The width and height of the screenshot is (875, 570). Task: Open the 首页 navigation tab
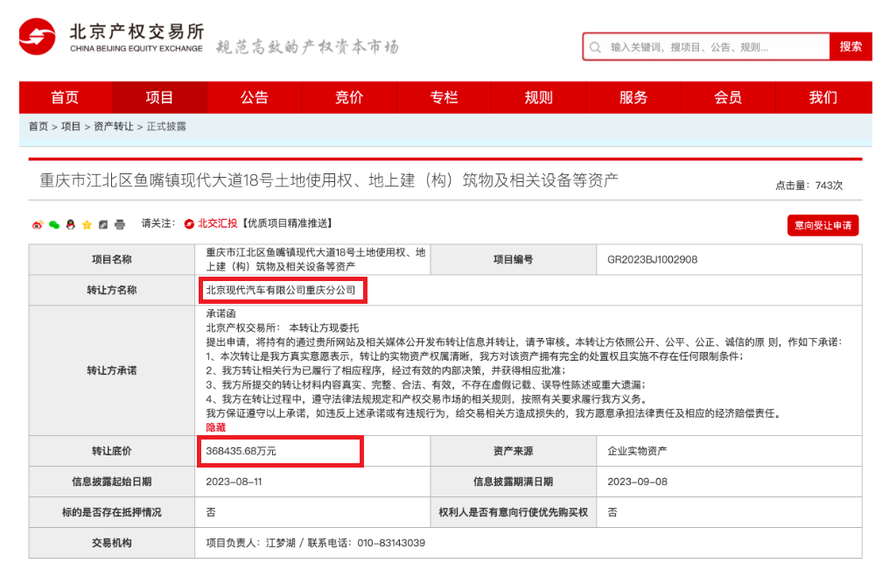(x=65, y=98)
